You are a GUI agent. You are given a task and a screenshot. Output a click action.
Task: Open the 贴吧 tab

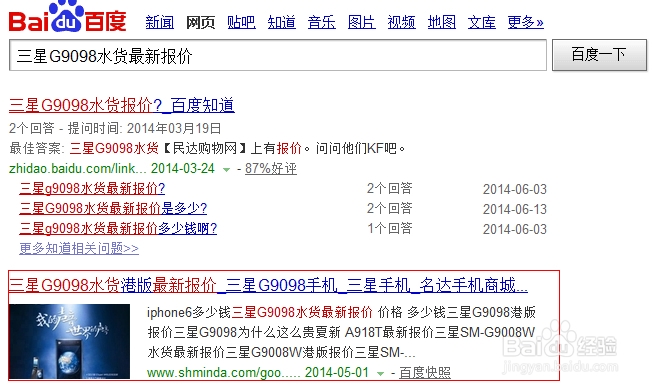point(241,22)
